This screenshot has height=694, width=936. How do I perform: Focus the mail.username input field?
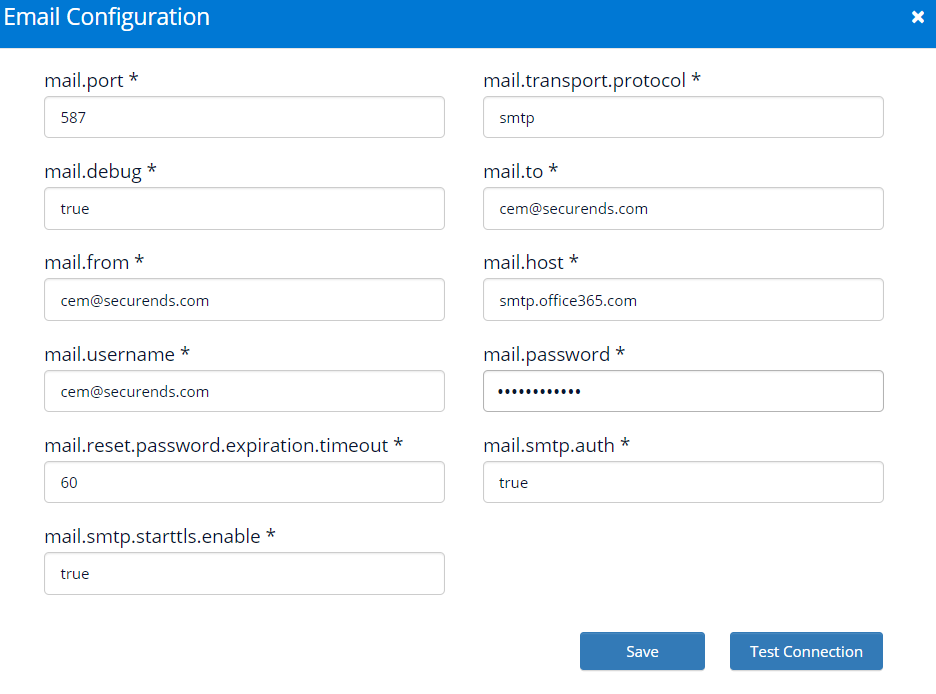(244, 391)
